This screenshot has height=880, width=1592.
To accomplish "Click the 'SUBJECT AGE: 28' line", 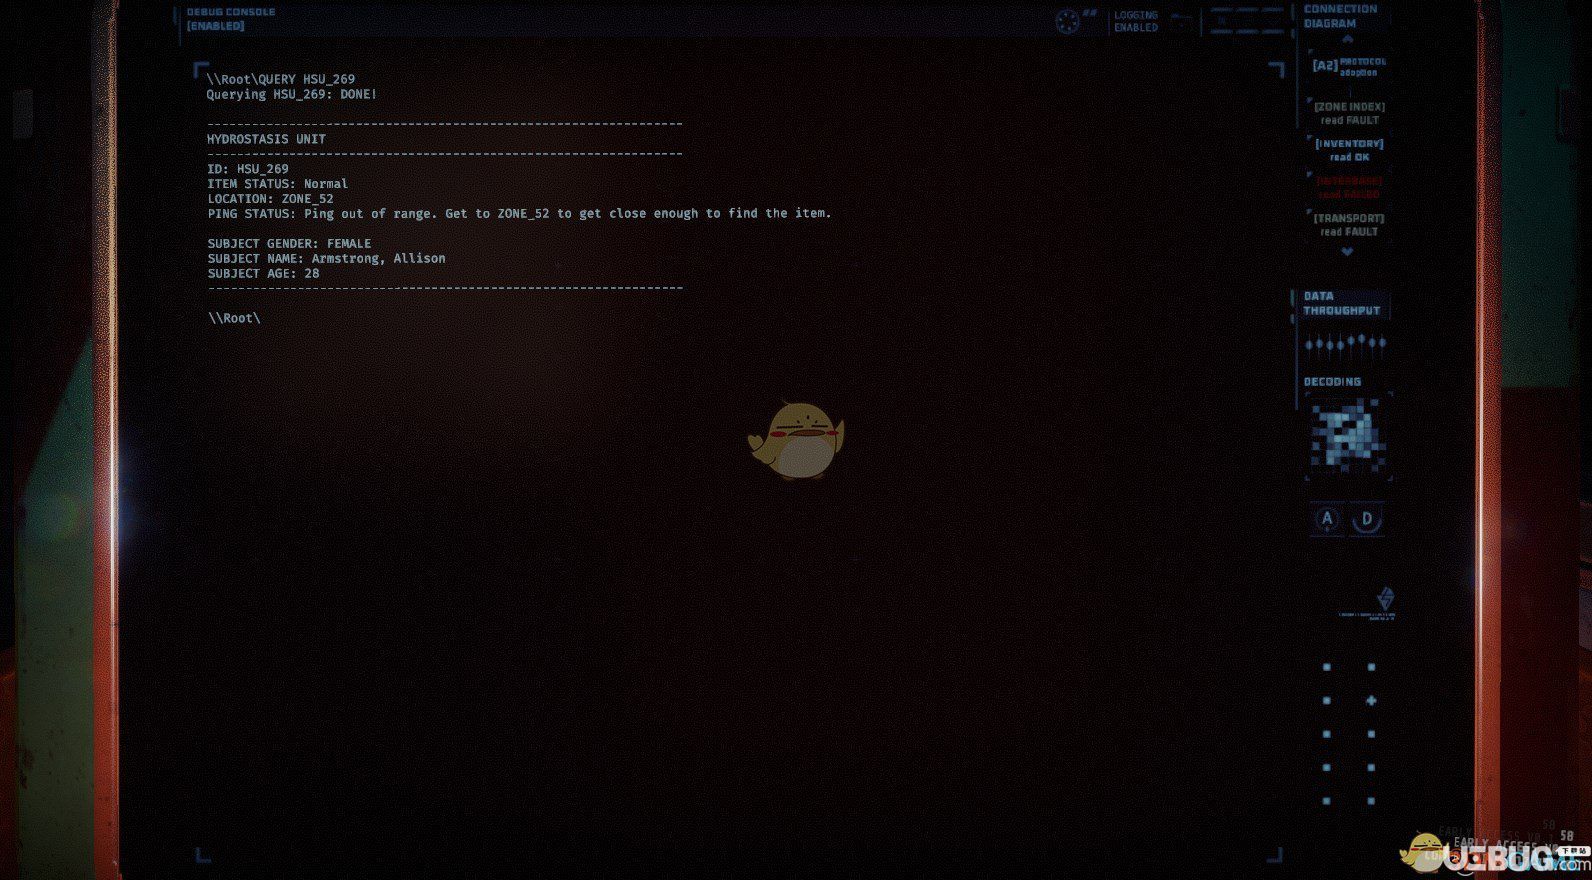I will (x=263, y=273).
